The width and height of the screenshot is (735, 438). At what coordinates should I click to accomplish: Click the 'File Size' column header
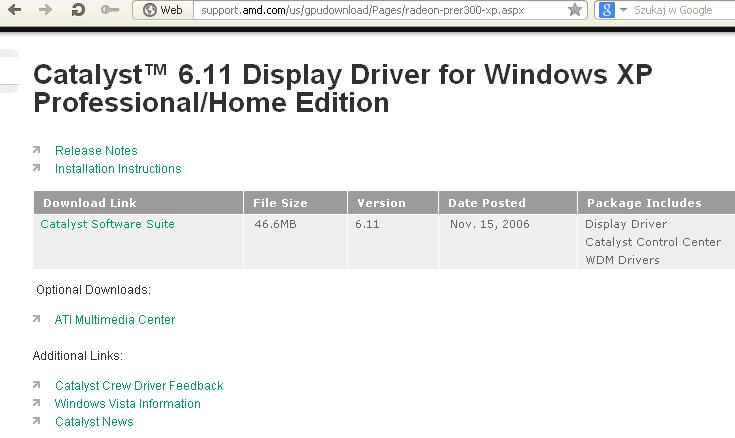295,203
